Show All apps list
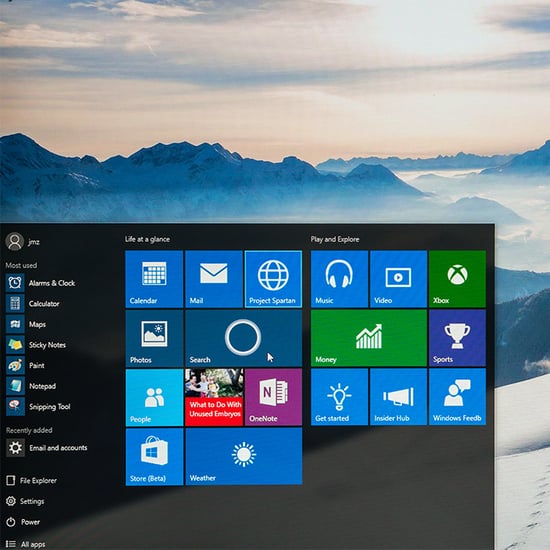This screenshot has height=550, width=550. click(26, 544)
